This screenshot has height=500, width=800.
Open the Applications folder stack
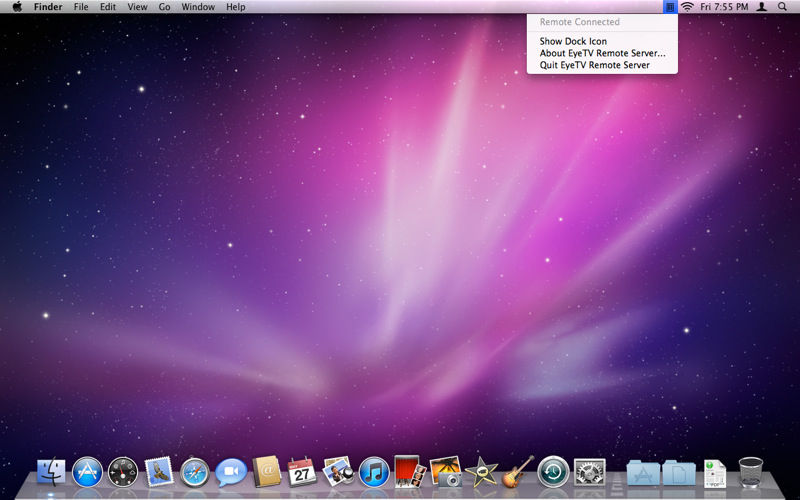tap(643, 472)
